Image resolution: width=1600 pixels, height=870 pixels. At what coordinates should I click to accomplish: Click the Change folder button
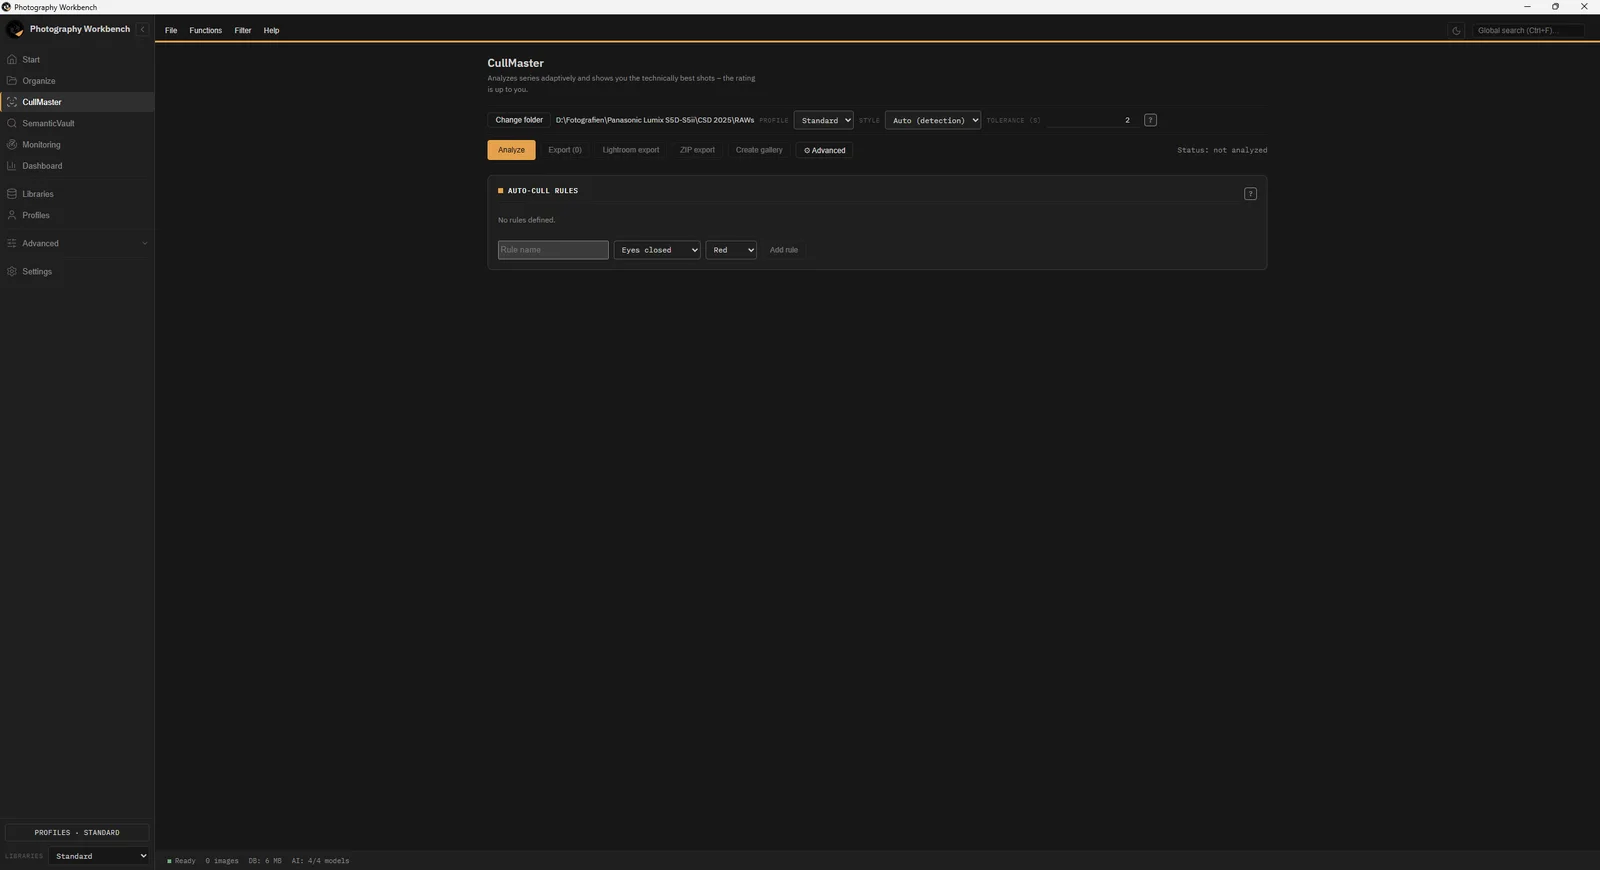[x=519, y=120]
